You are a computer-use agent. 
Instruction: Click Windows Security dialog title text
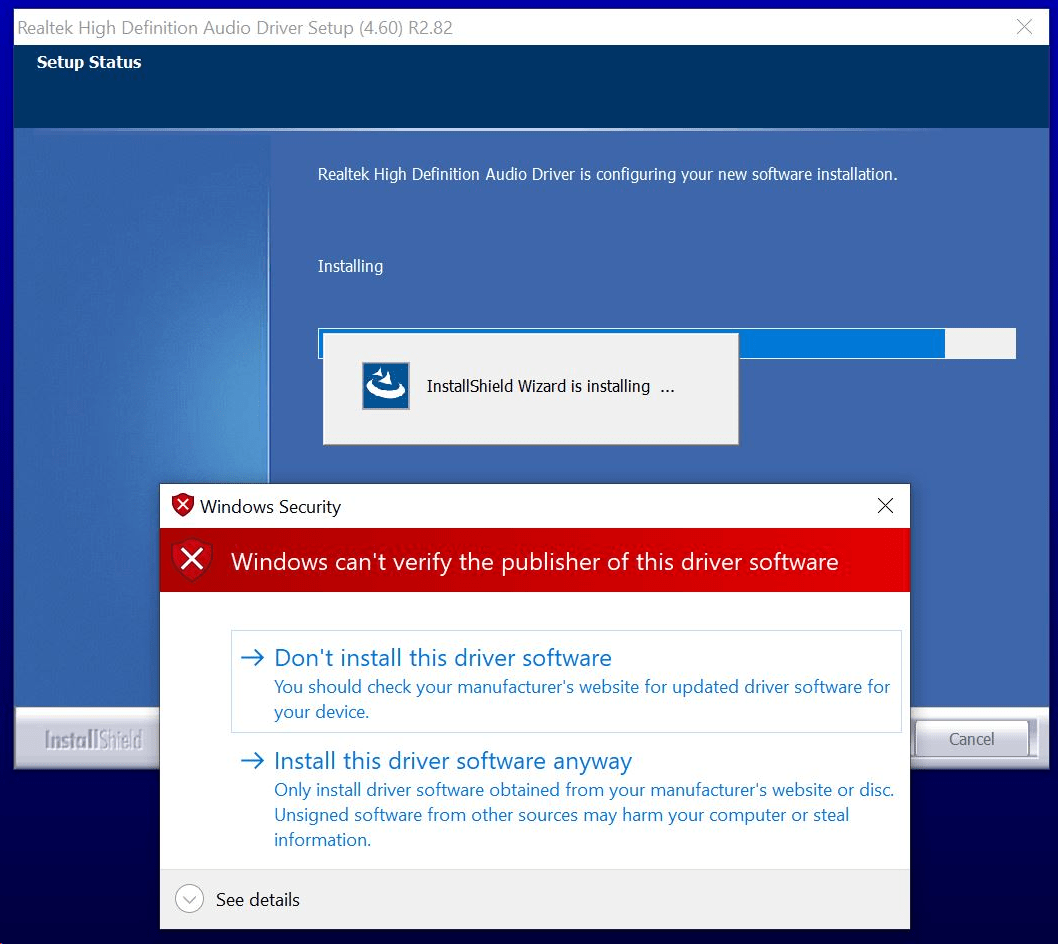pos(271,506)
